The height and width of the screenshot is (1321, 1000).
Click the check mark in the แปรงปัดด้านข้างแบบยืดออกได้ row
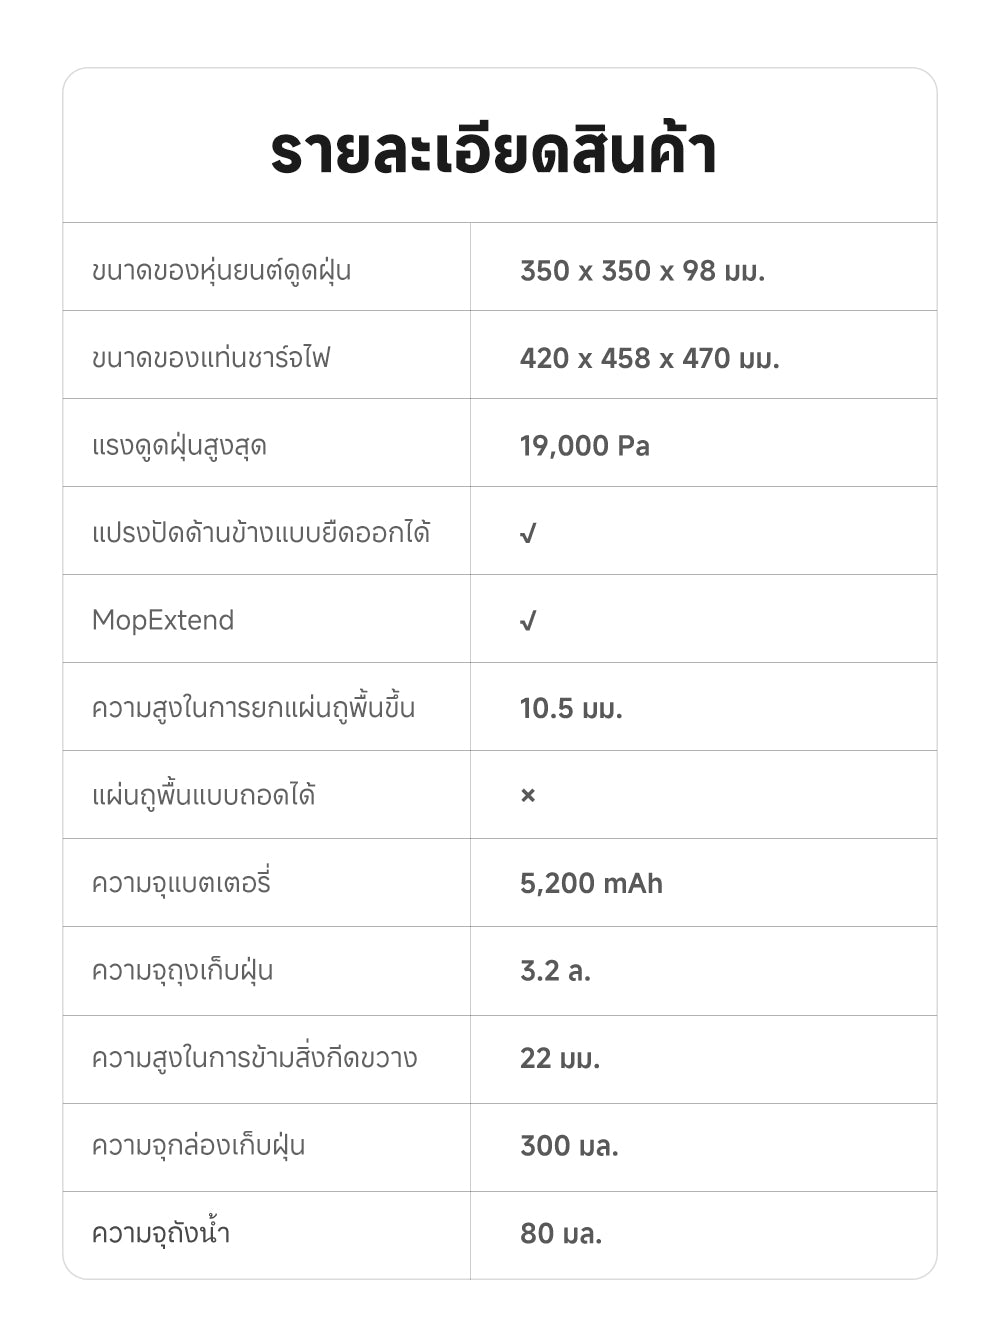click(528, 533)
